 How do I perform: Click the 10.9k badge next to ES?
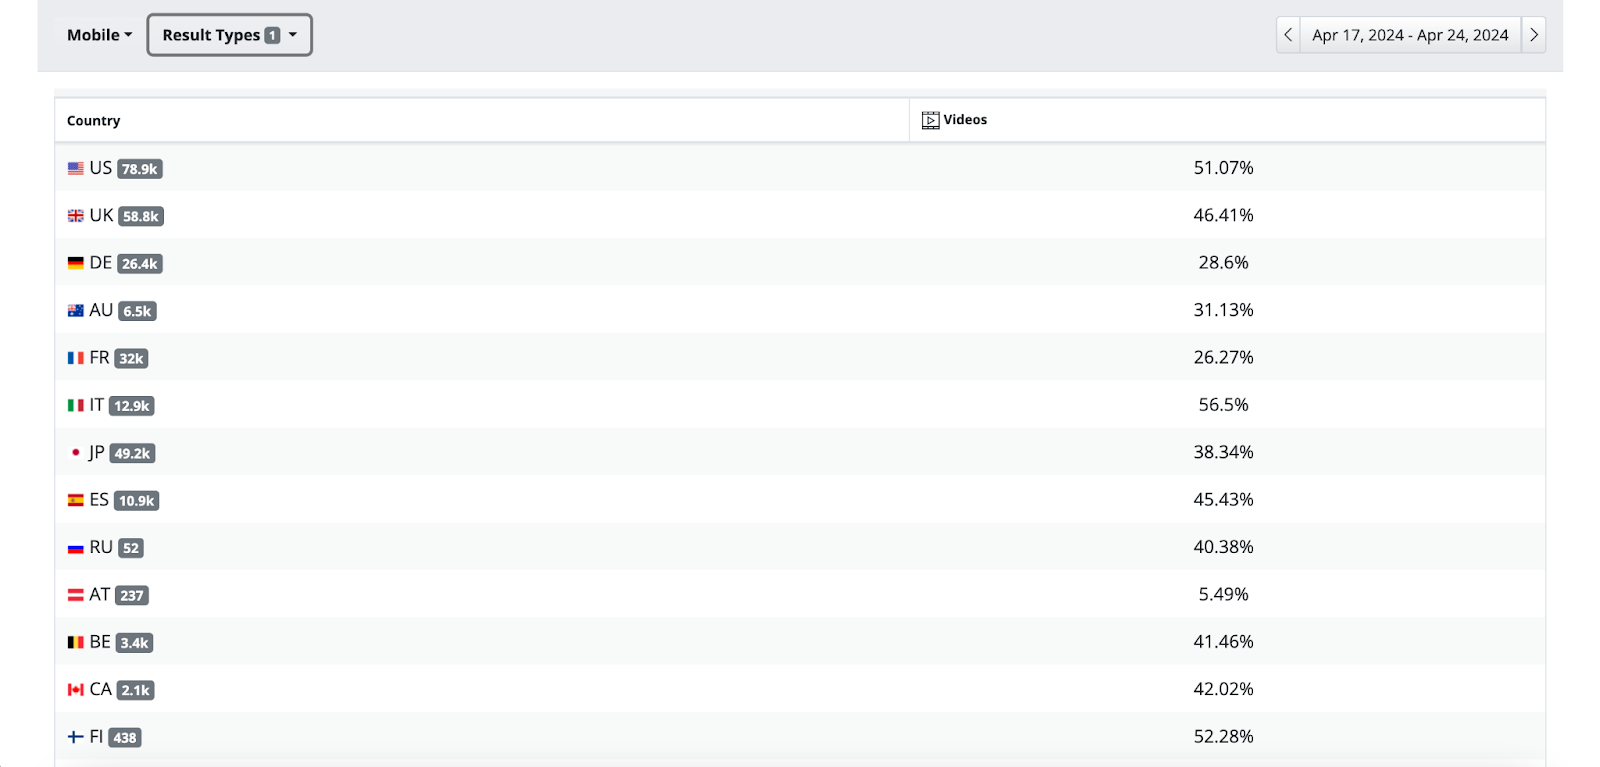point(137,501)
